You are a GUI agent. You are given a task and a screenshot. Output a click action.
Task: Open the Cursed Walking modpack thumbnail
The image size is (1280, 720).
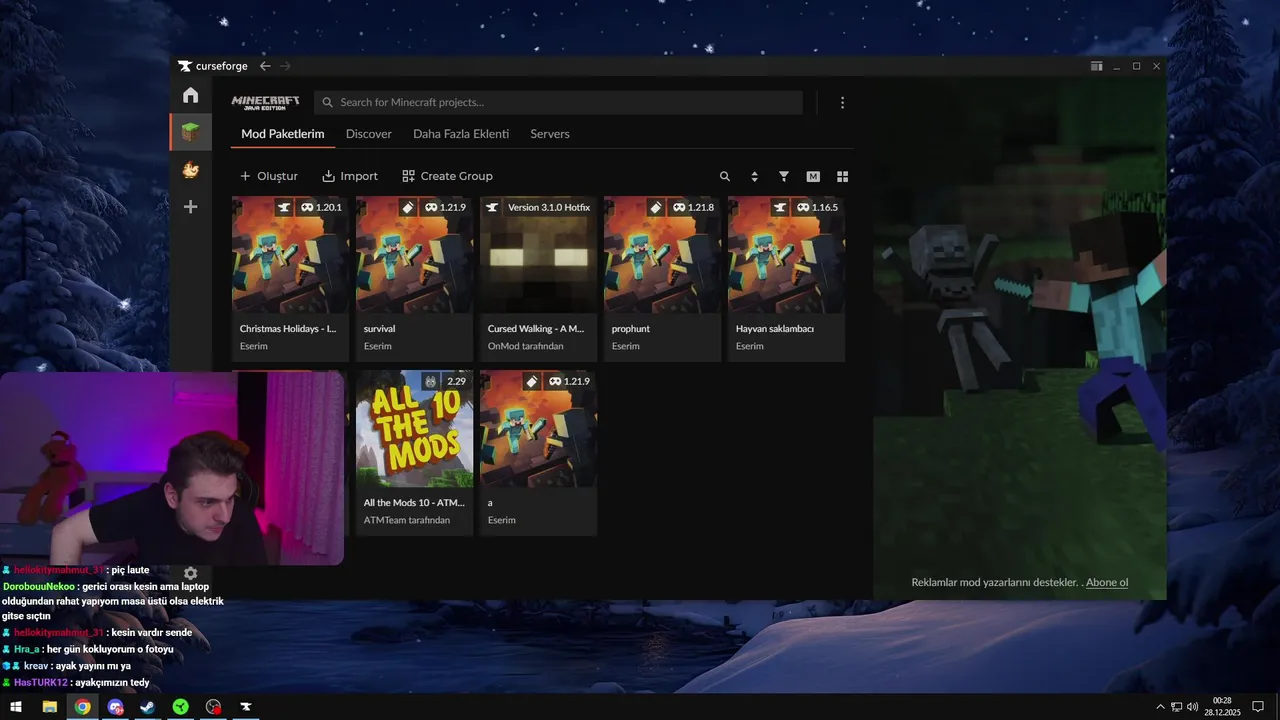(x=538, y=255)
